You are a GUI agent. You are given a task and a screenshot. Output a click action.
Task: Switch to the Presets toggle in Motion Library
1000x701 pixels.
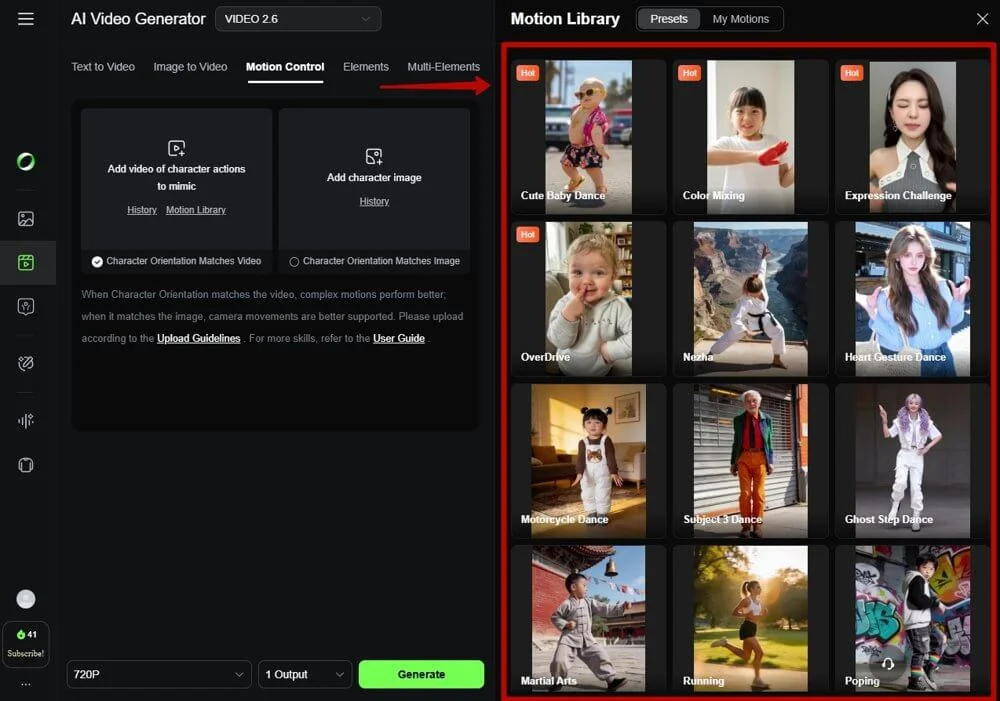pyautogui.click(x=669, y=19)
